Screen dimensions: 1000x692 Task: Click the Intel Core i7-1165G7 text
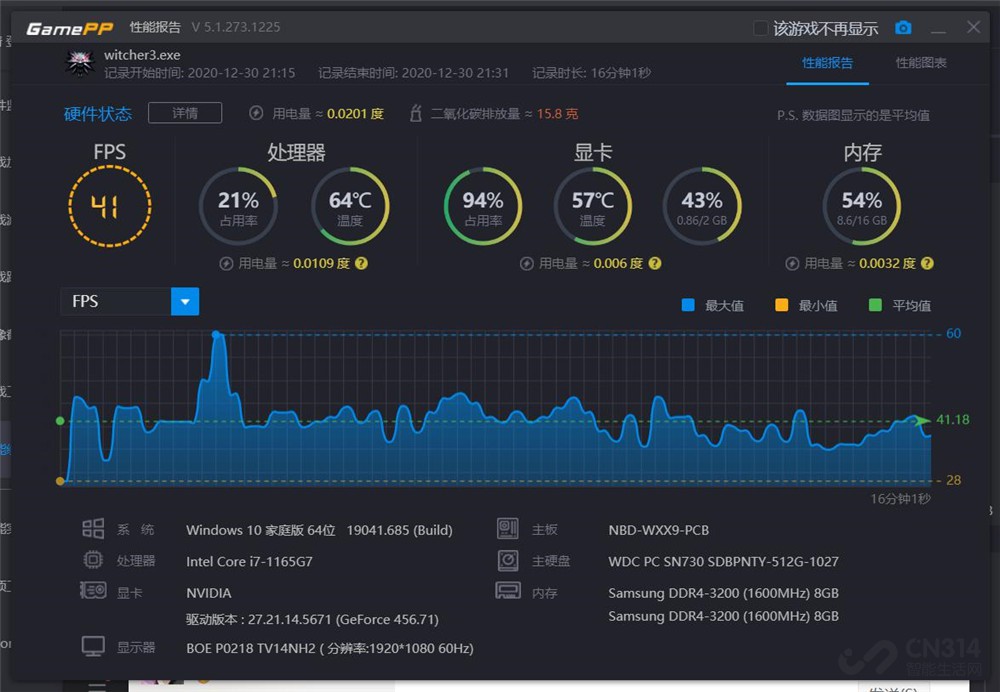pos(249,561)
